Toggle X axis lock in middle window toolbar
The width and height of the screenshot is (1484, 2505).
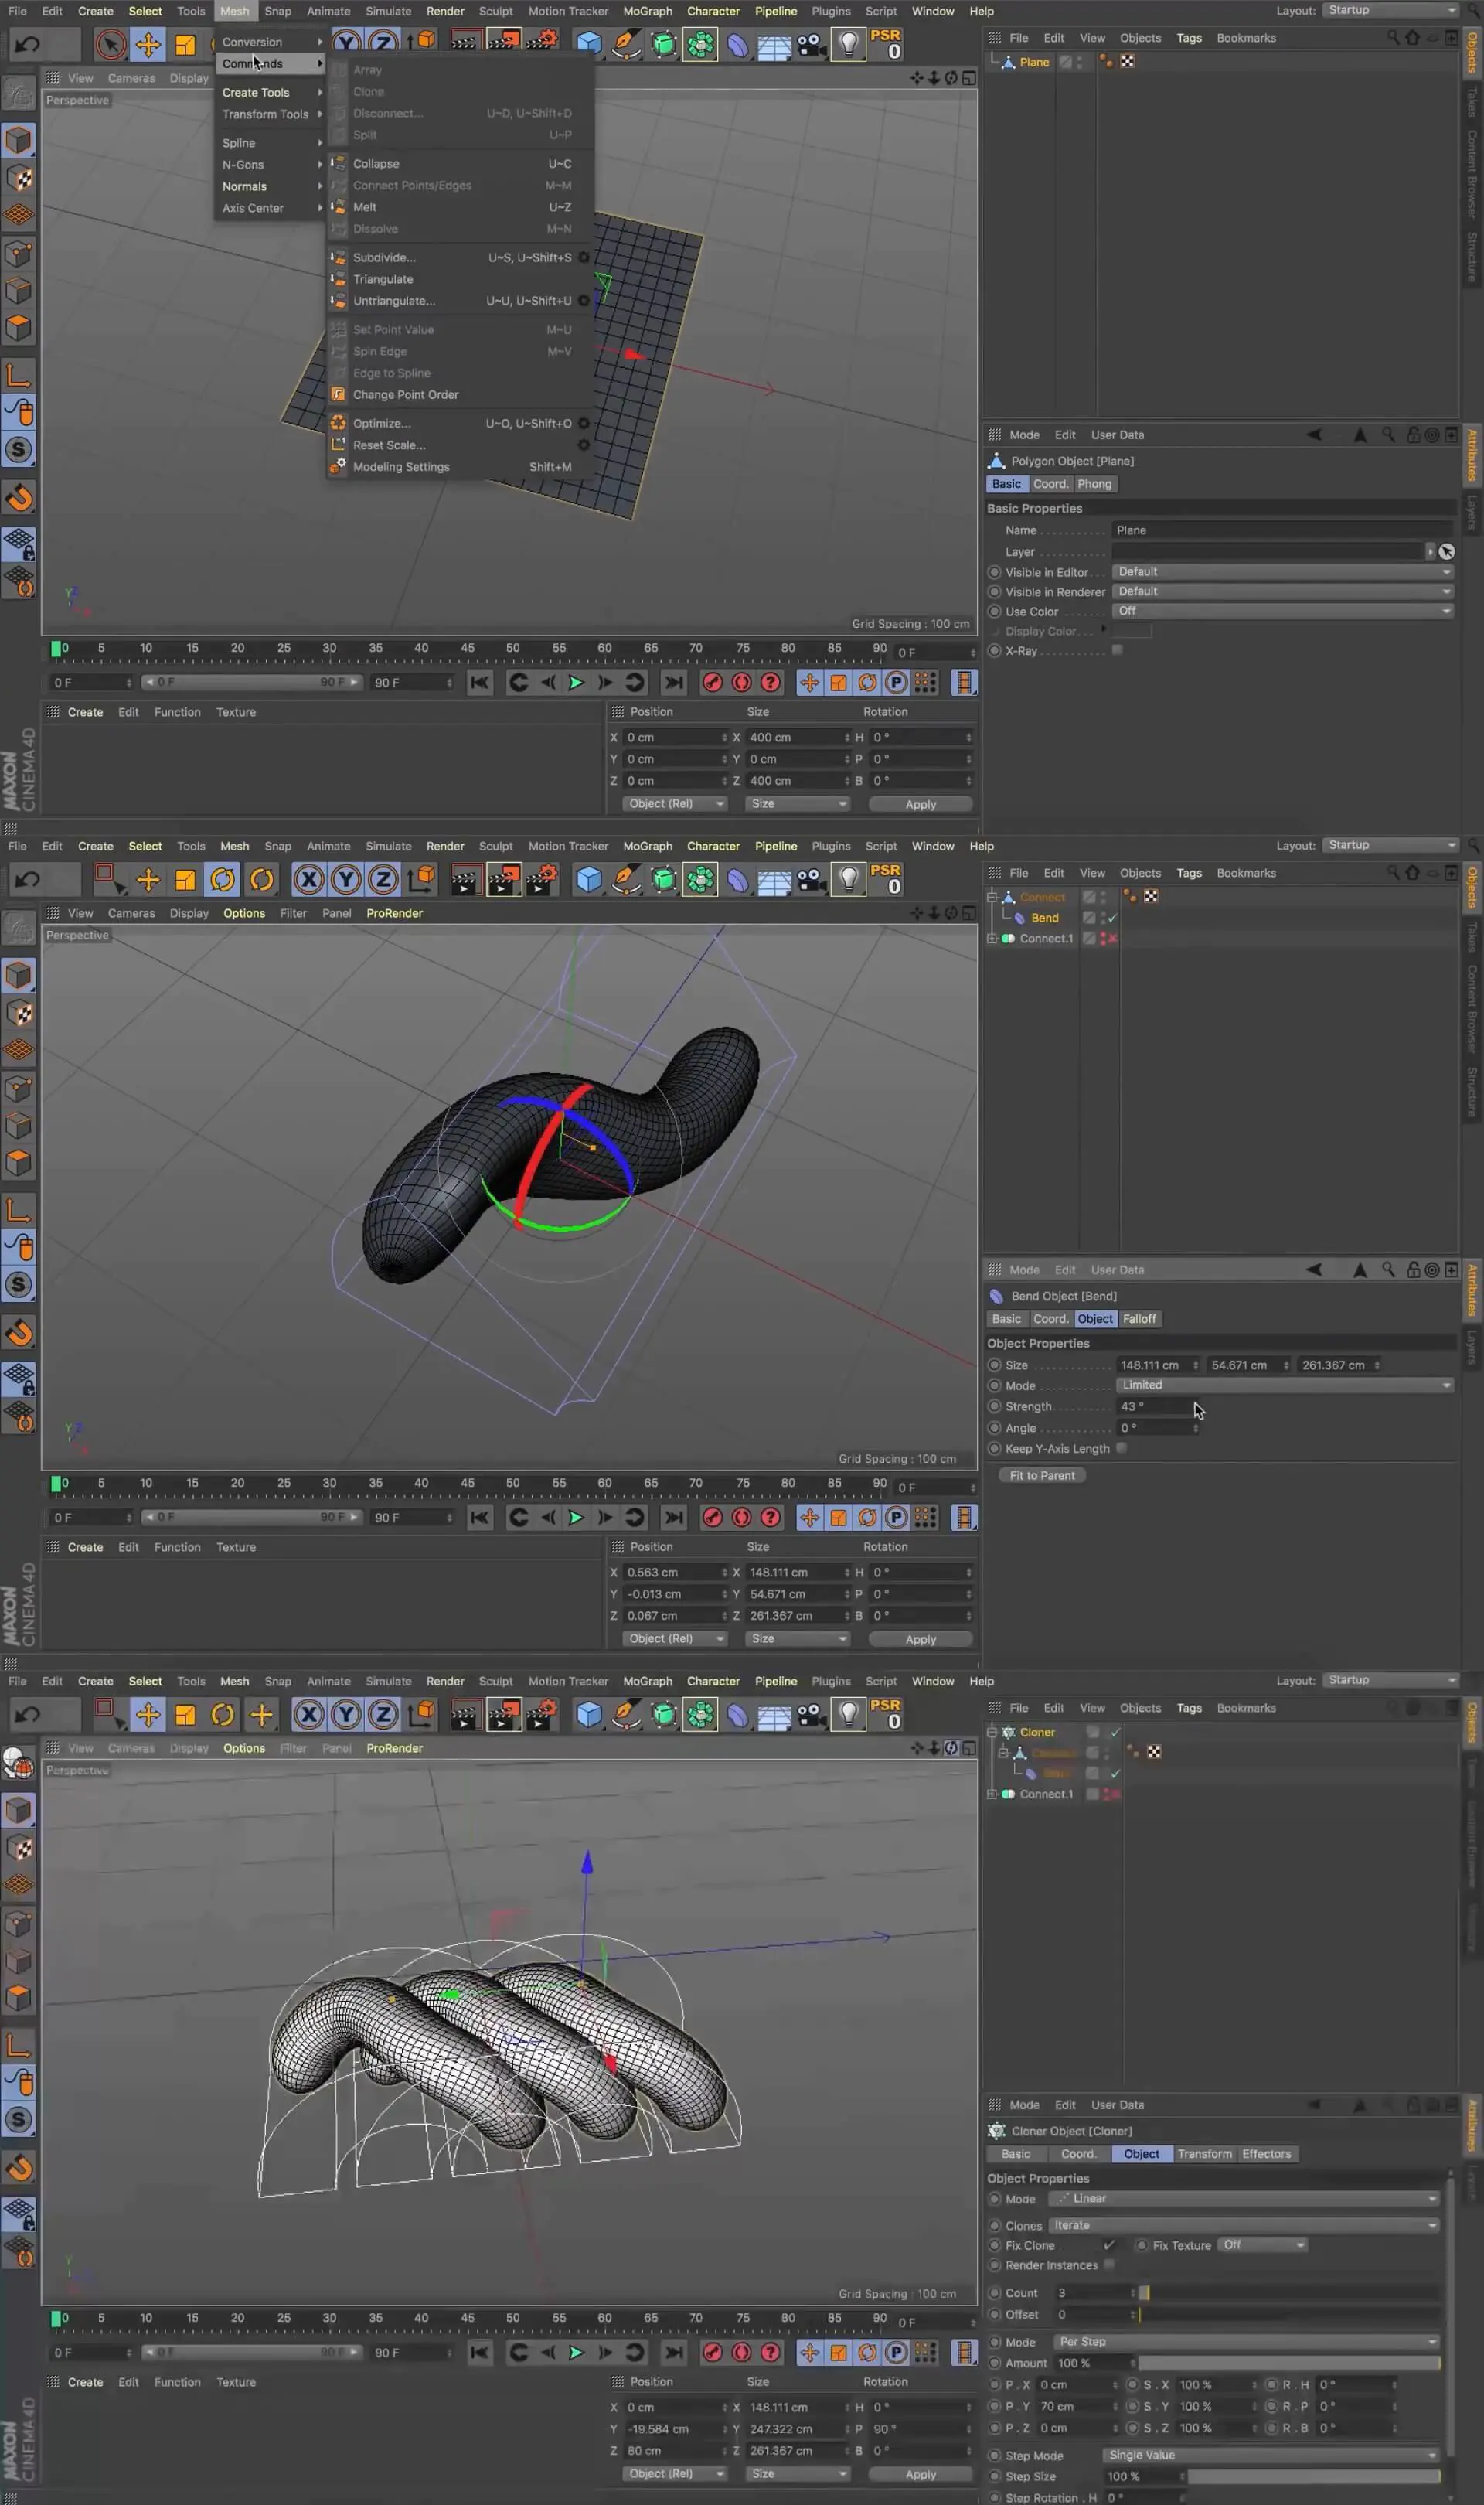point(309,879)
